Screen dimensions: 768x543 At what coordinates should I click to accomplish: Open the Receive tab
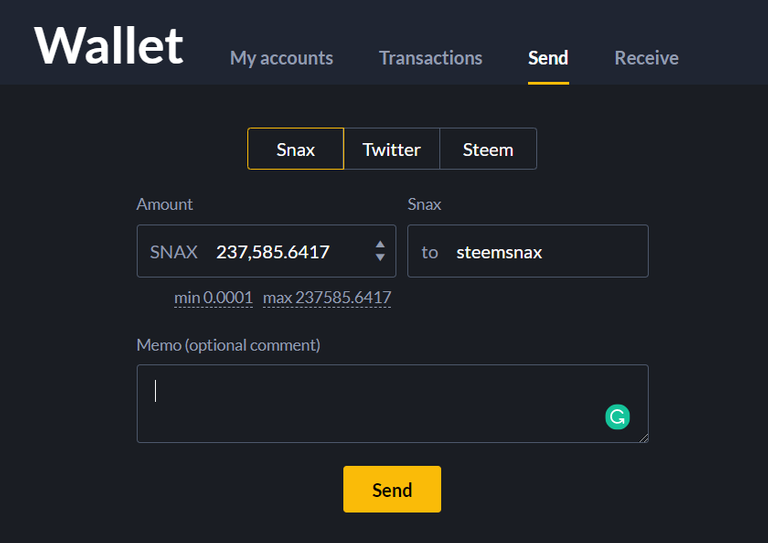[647, 58]
